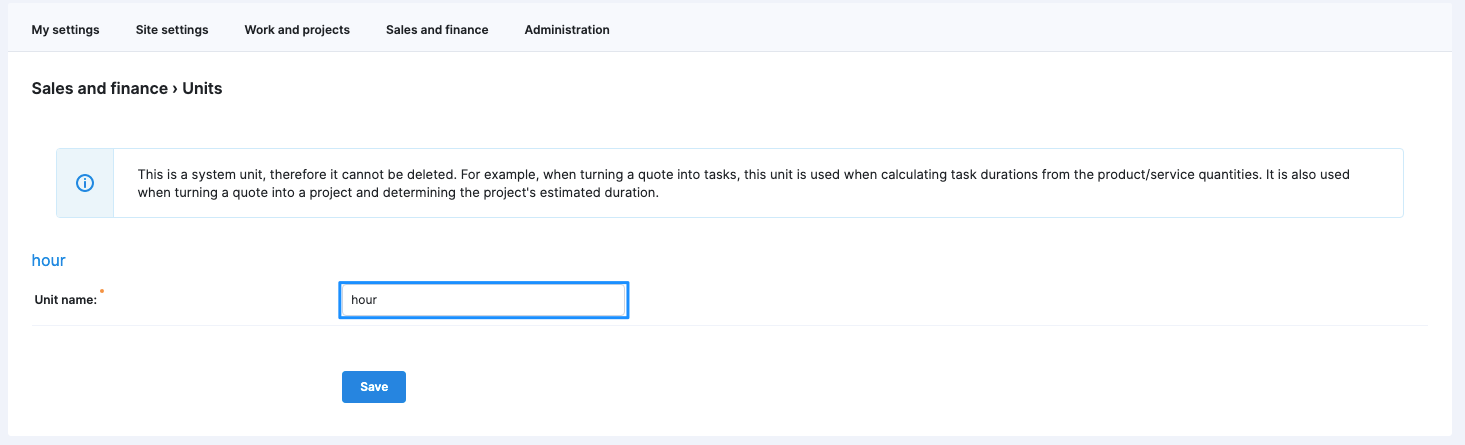Click the word hour inside the text field
Viewport: 1465px width, 445px height.
[x=364, y=300]
